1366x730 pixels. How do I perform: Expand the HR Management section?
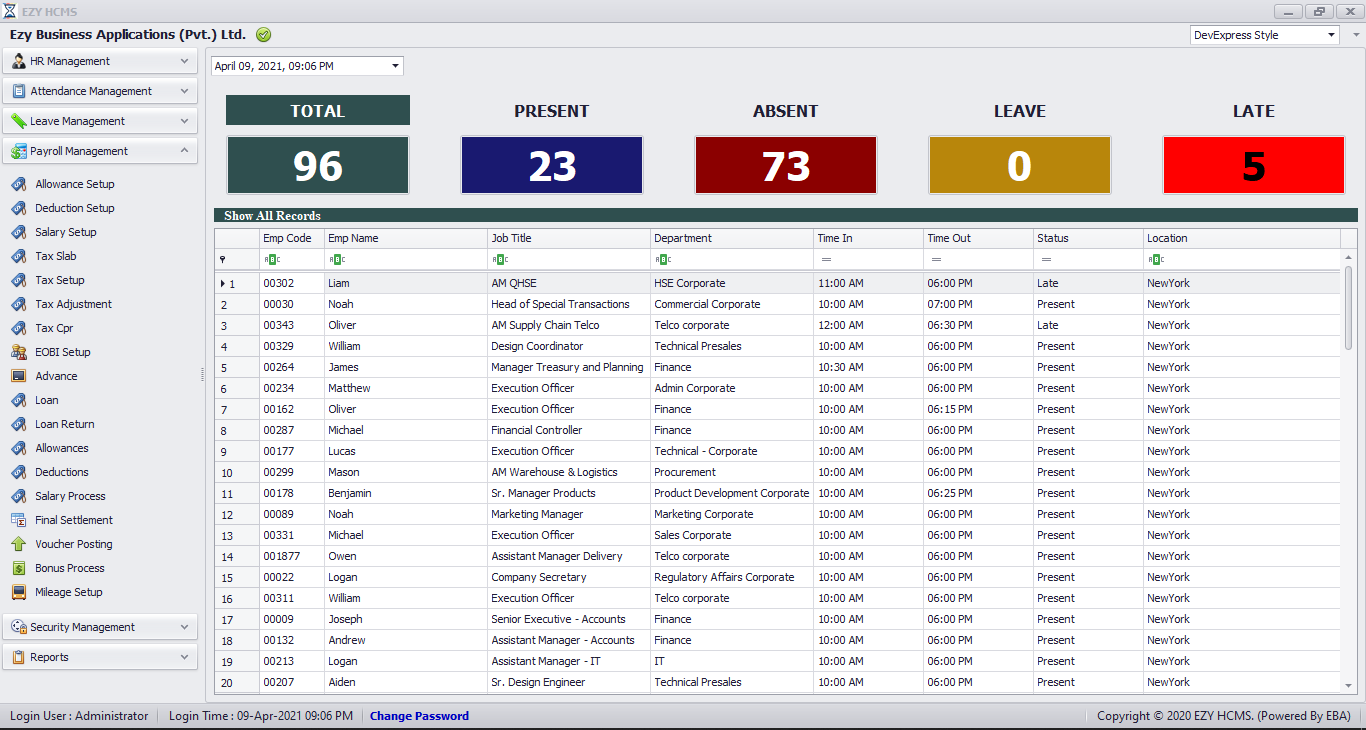click(100, 61)
